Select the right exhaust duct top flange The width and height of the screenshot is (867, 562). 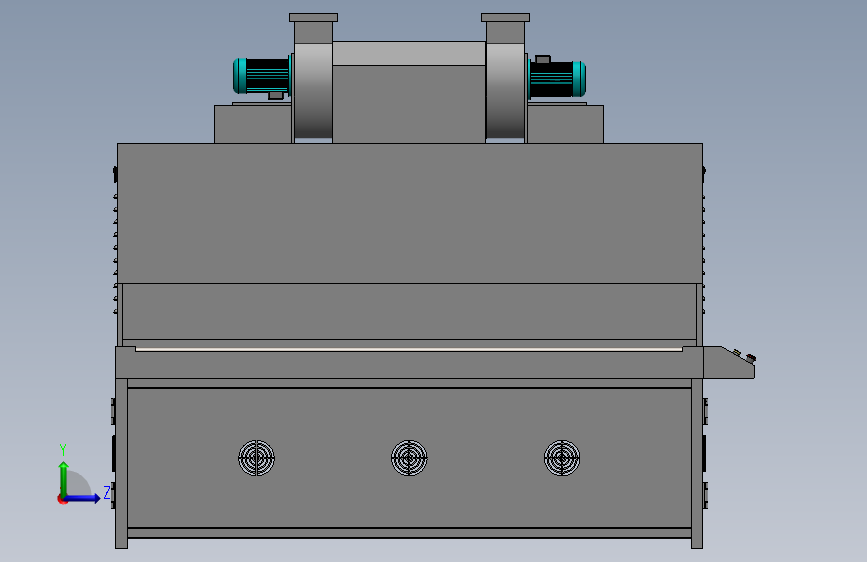(x=505, y=18)
